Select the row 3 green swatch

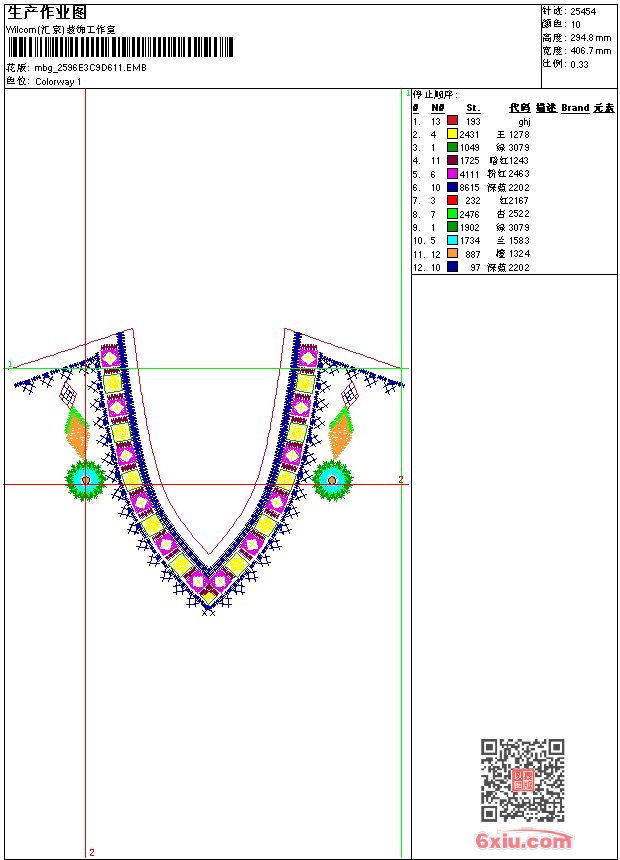[x=452, y=147]
